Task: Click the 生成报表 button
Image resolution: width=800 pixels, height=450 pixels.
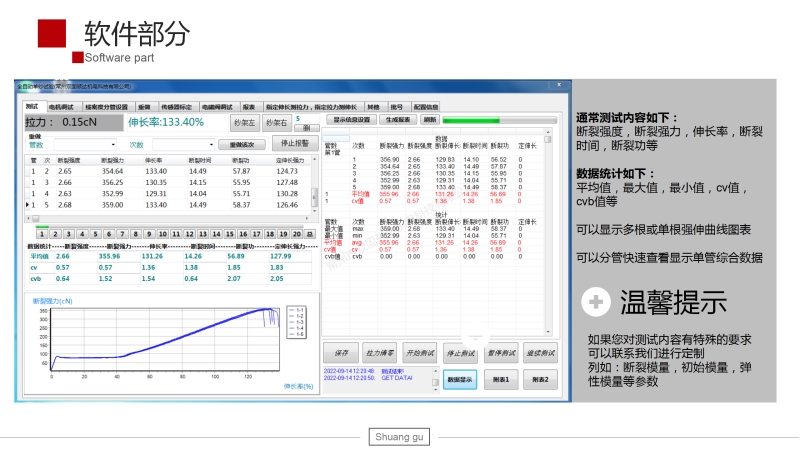Action: 398,119
